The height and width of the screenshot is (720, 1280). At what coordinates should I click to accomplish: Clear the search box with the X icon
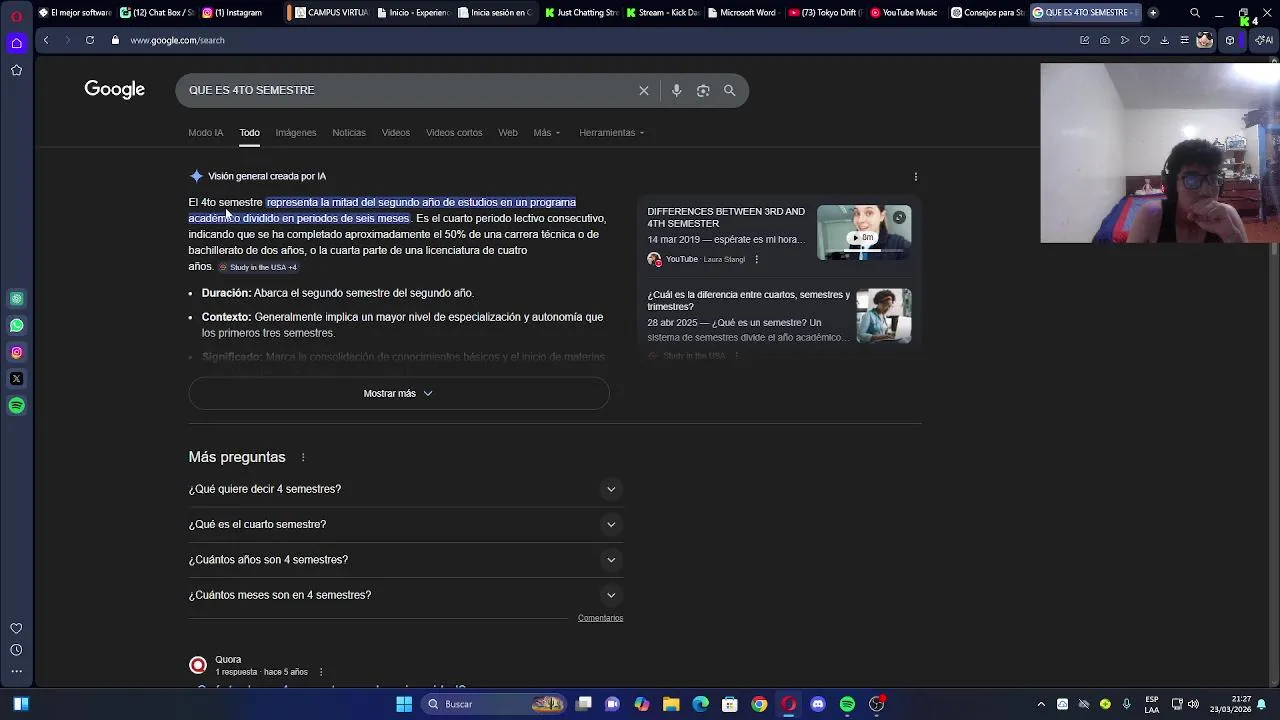(x=644, y=90)
